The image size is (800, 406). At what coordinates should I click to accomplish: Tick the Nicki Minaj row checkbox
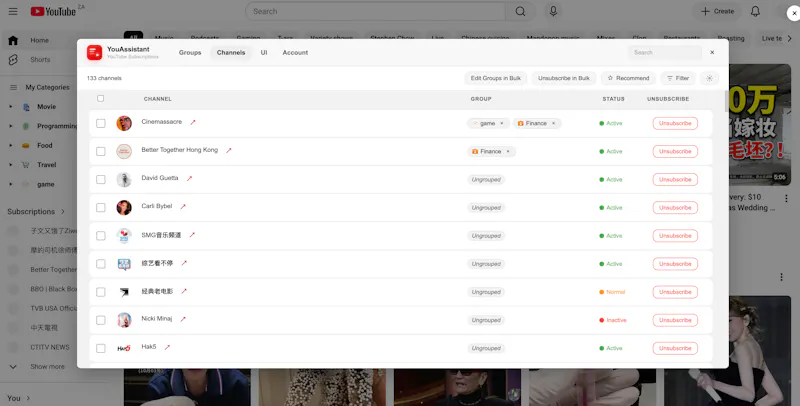[101, 320]
